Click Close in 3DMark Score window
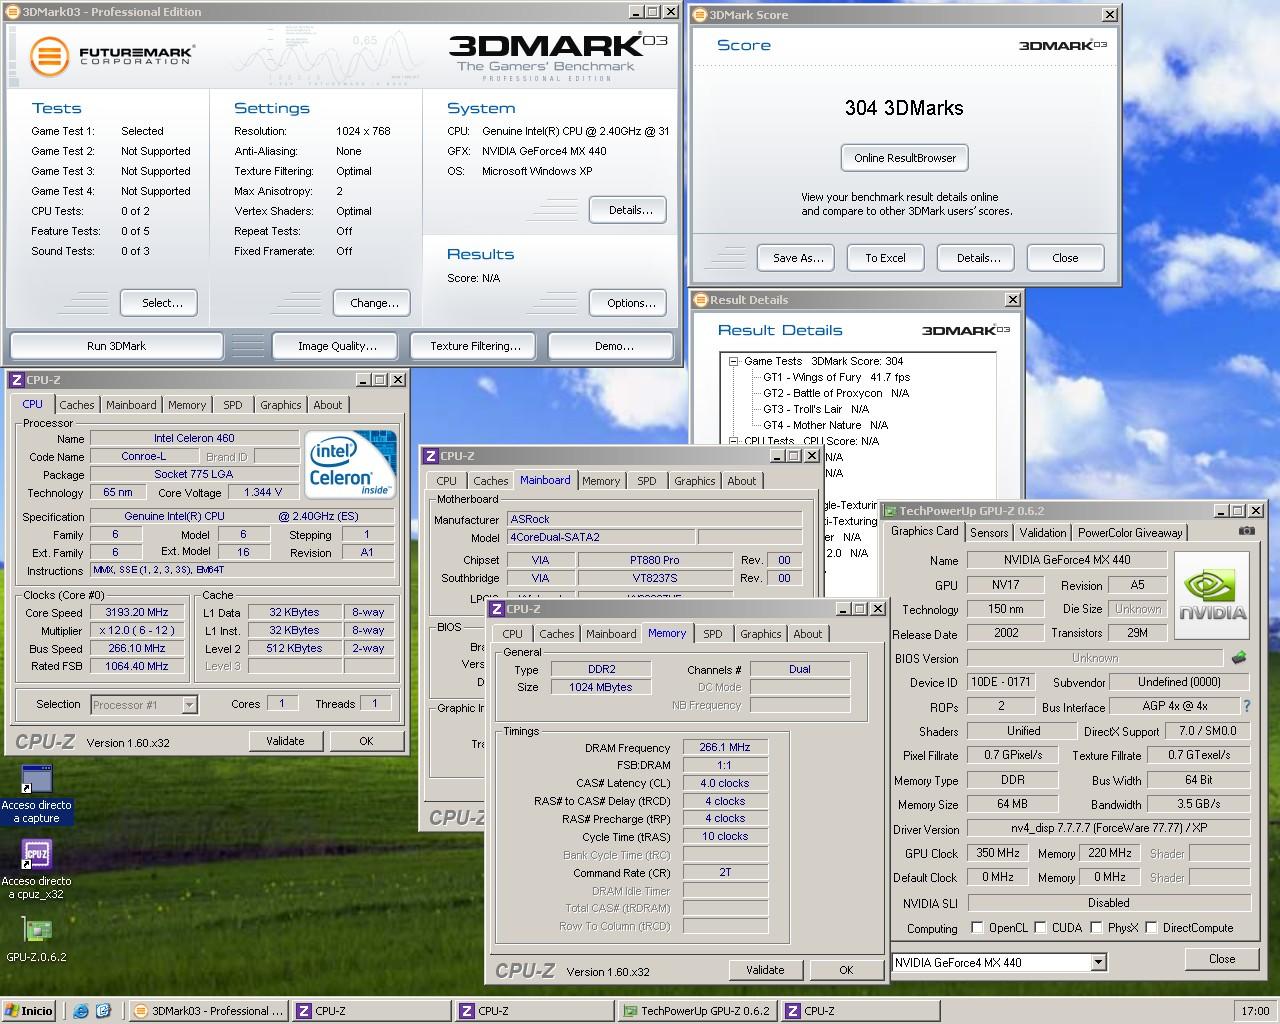 click(x=1065, y=258)
